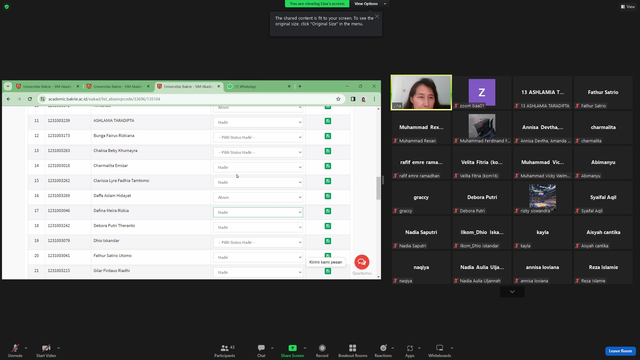Click the red chat bubble widget

coord(362,262)
